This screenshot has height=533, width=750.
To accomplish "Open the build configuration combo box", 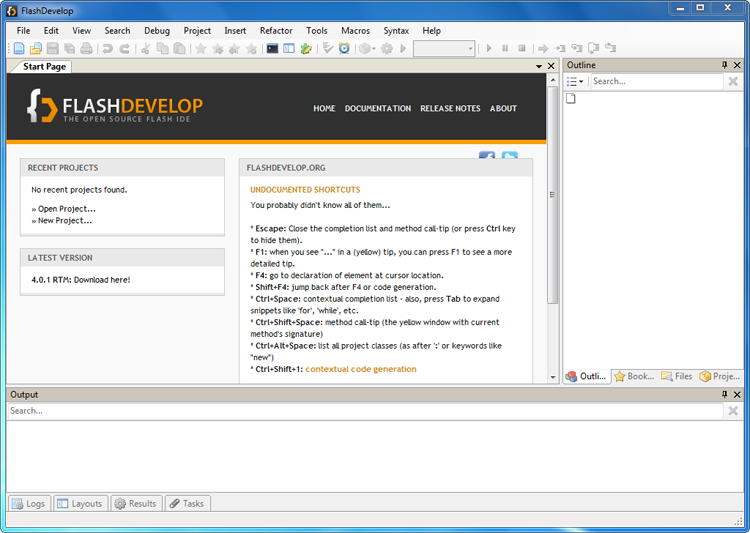I will pos(444,48).
